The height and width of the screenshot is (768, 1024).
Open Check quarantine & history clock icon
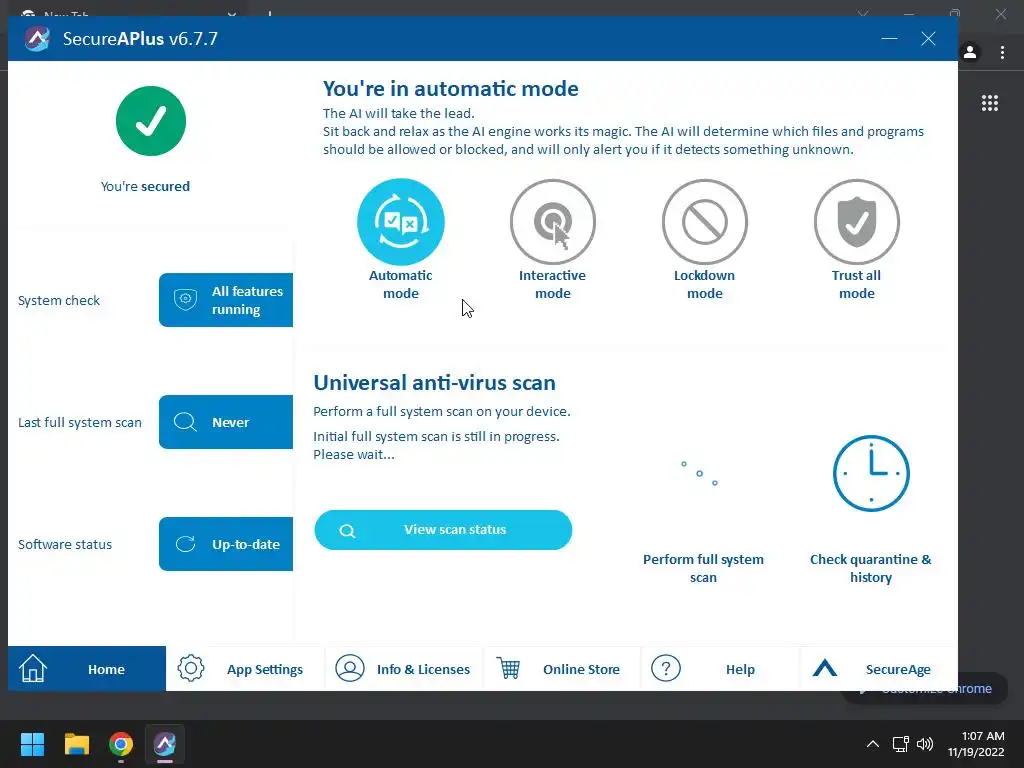click(871, 473)
